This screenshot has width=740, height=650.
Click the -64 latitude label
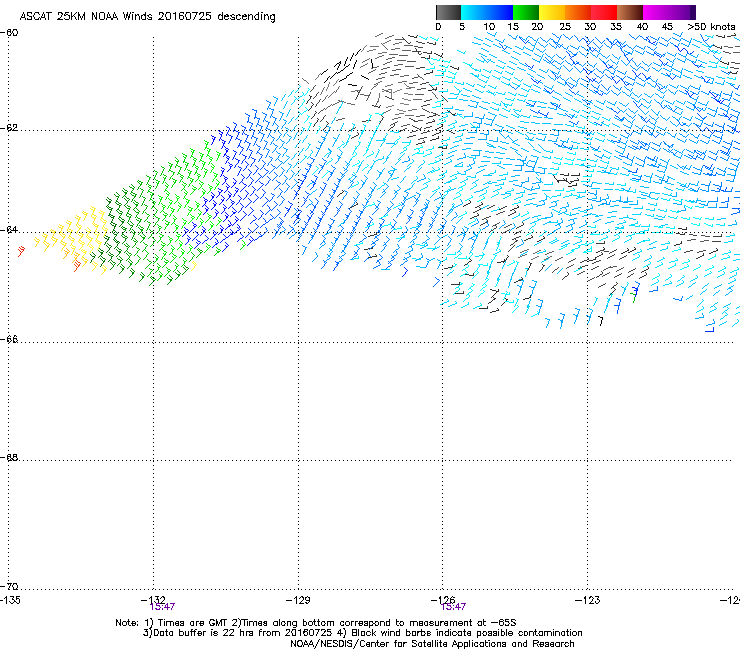pyautogui.click(x=9, y=230)
